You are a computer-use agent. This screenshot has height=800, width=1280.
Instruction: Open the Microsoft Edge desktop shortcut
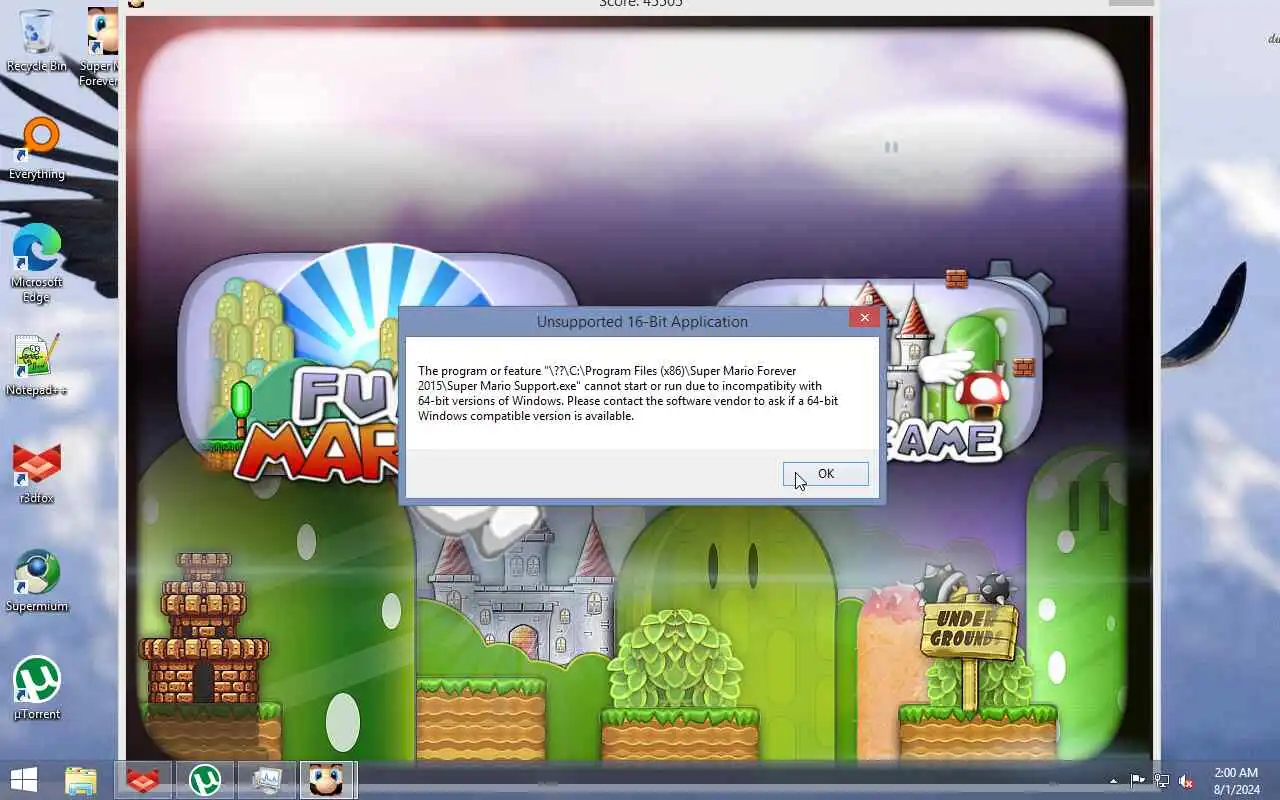pos(37,263)
